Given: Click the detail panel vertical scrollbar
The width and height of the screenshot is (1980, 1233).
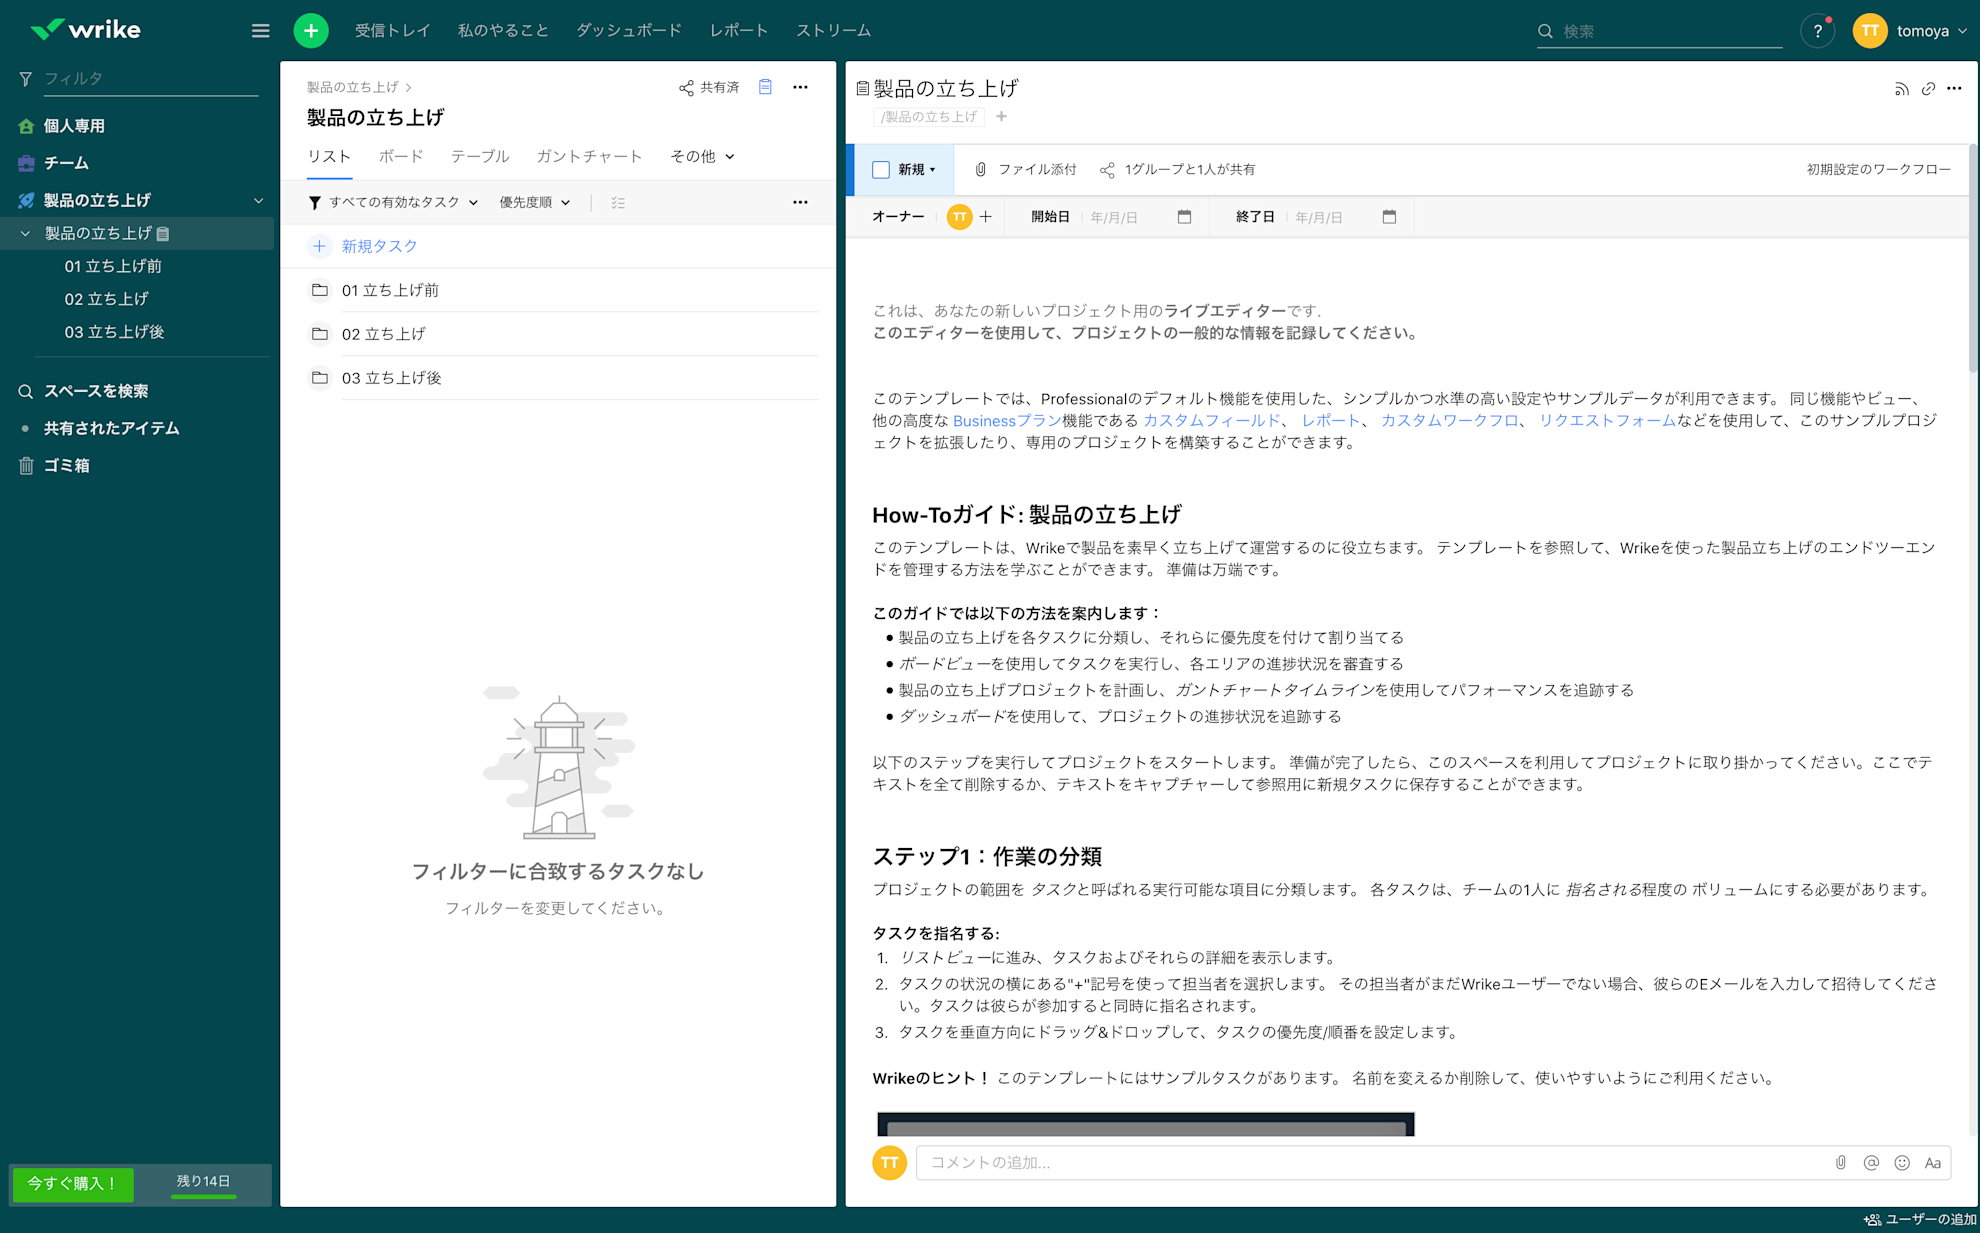Looking at the screenshot, I should coord(1973,258).
